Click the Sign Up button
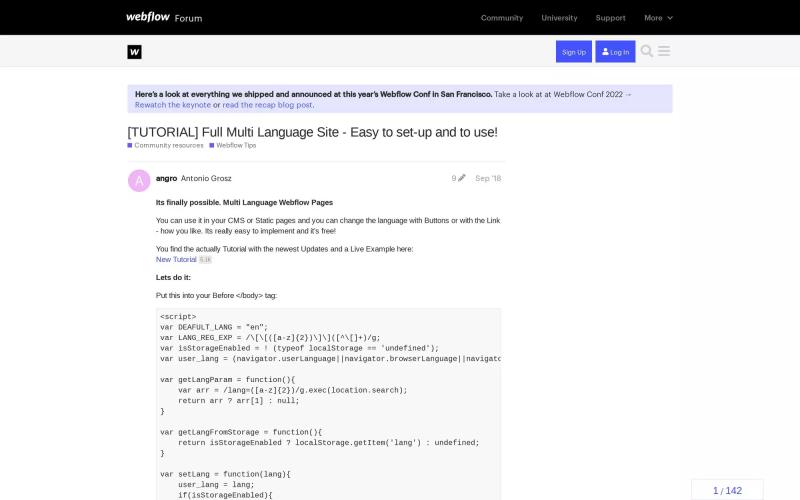 pos(573,52)
